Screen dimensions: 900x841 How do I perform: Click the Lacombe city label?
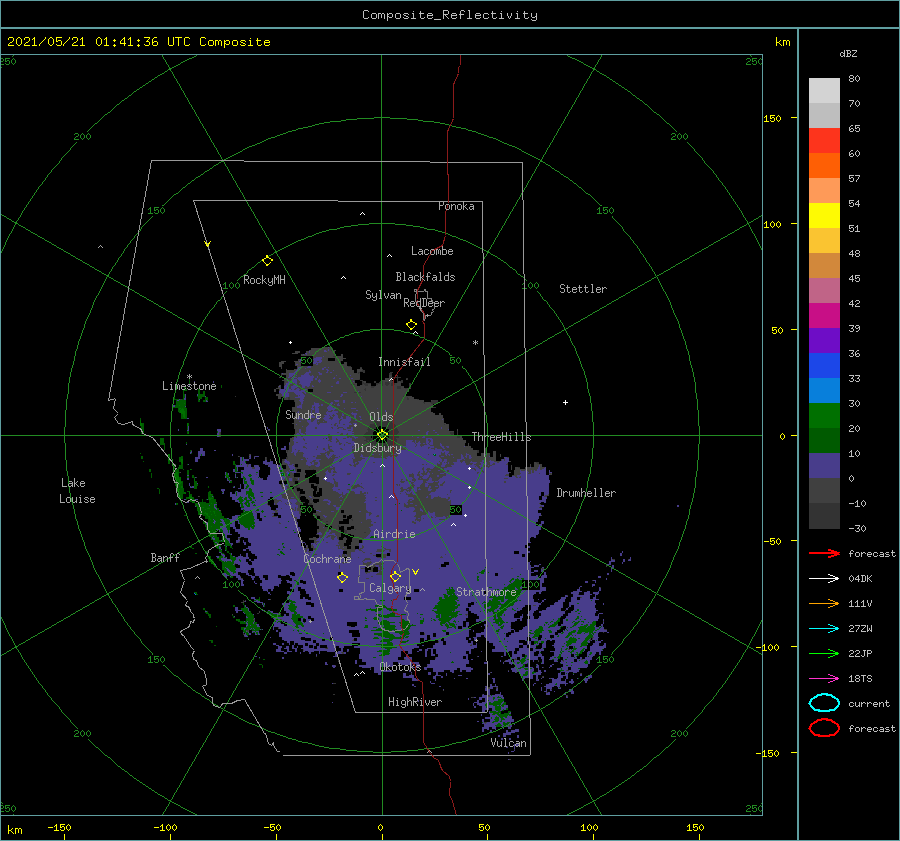[x=432, y=251]
